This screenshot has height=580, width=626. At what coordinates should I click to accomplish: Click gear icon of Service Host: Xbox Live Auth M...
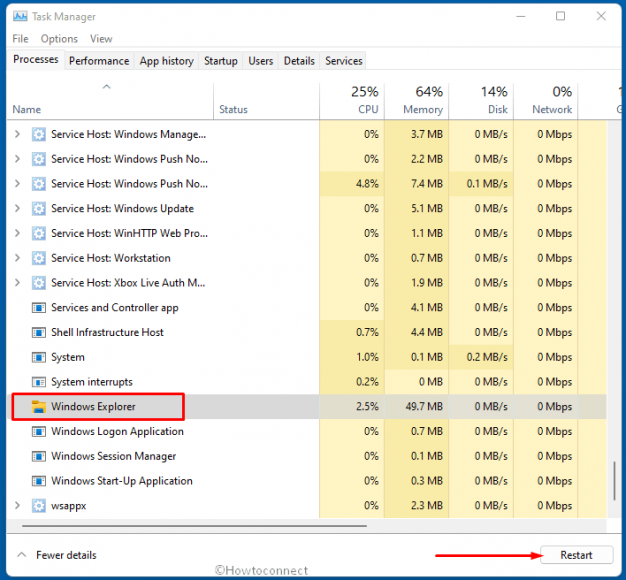39,283
